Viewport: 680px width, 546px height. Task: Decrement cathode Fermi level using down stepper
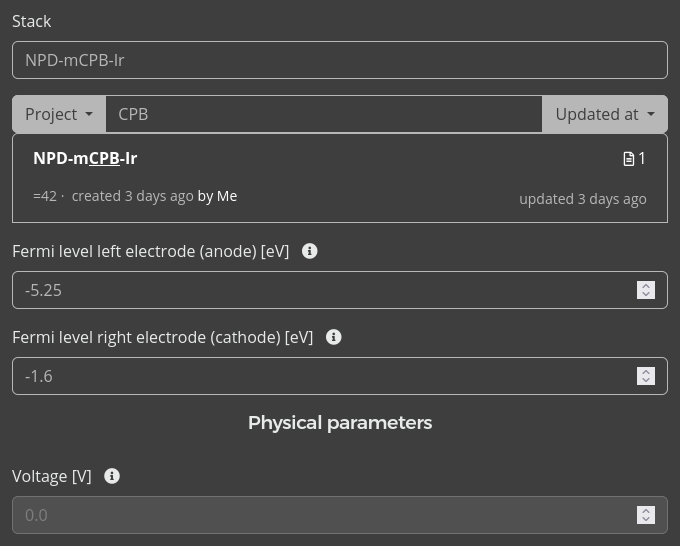646,381
